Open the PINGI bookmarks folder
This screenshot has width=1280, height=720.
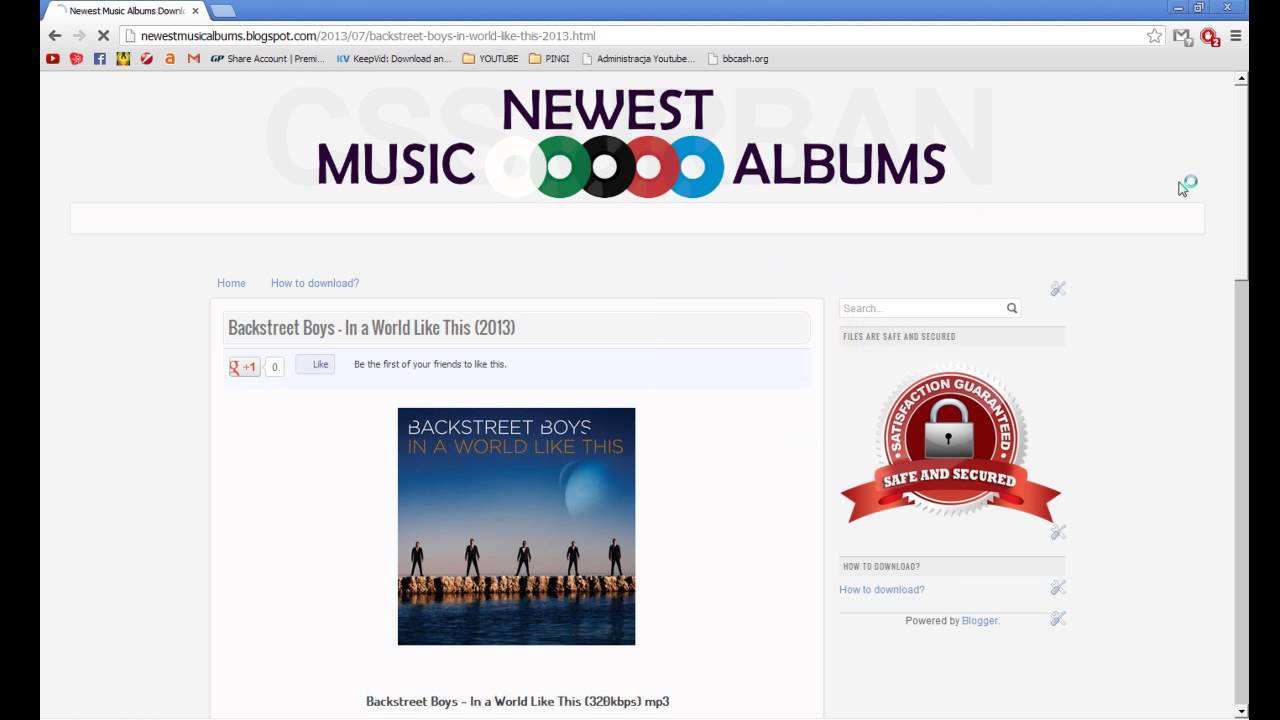[x=549, y=59]
